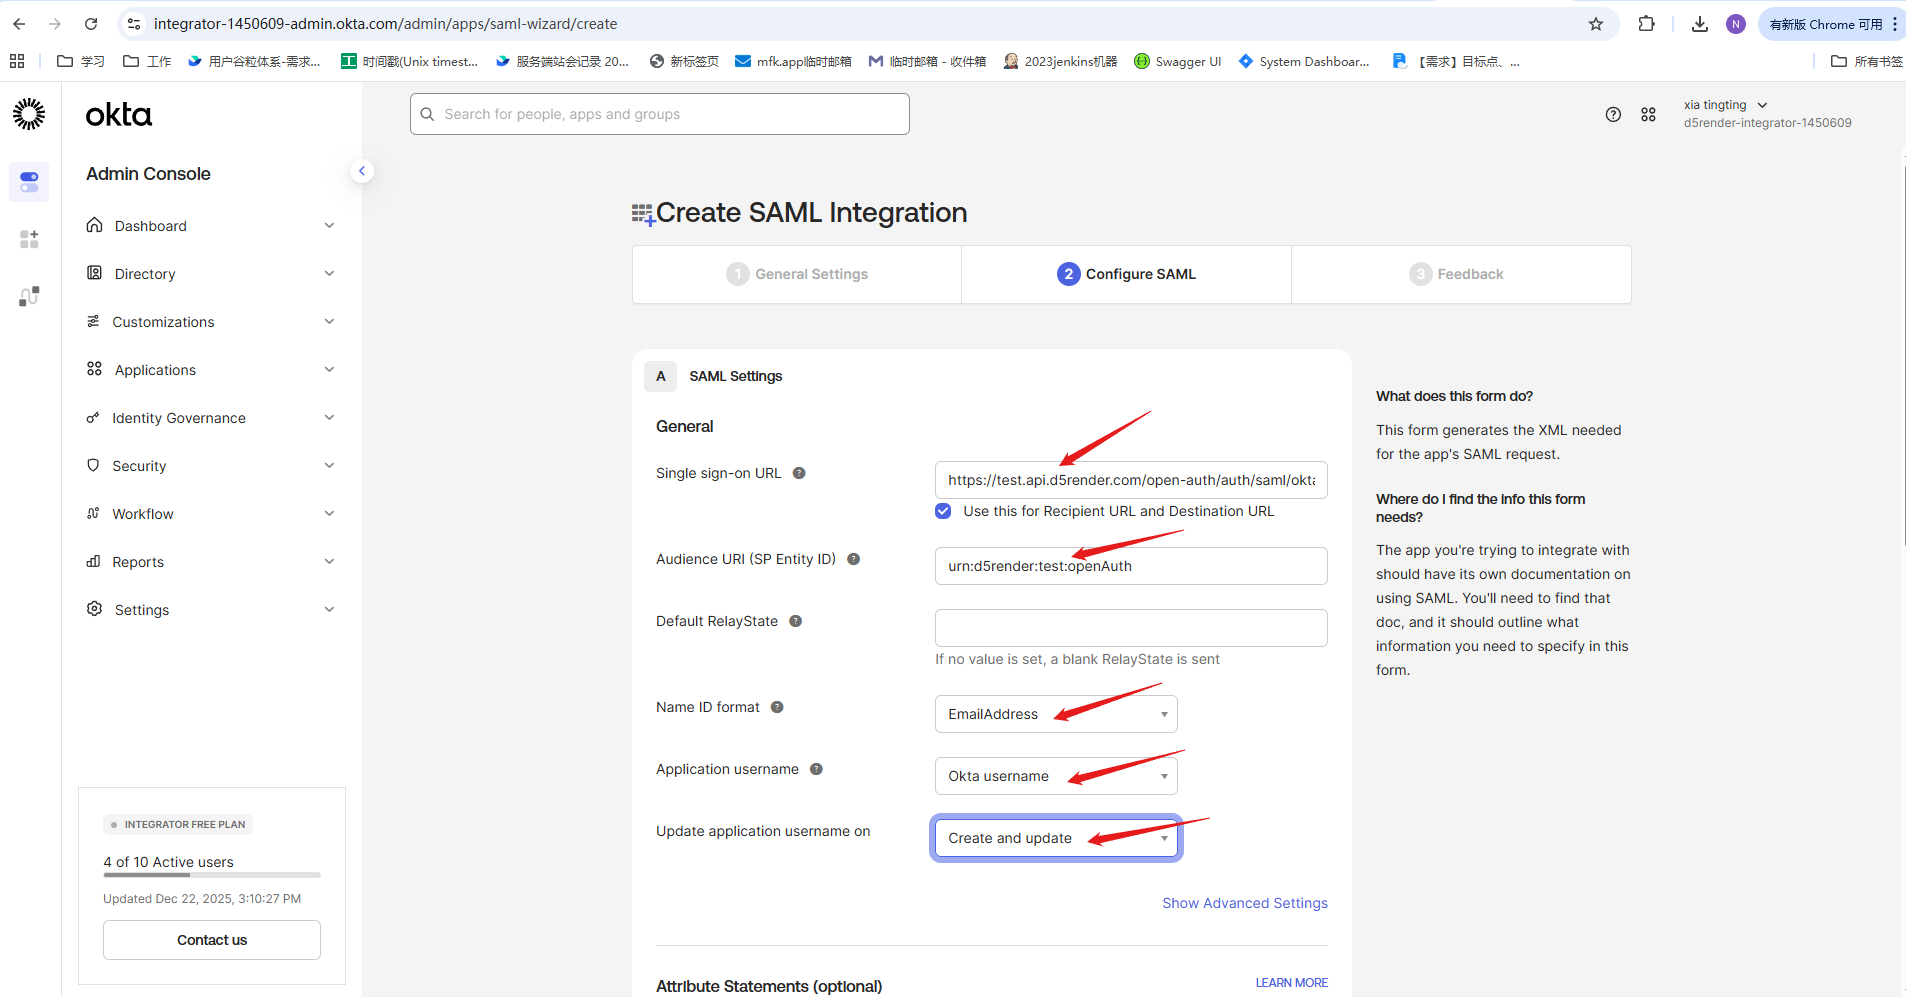Viewport: 1906px width, 997px height.
Task: Expand the Security sidebar section
Action: (210, 466)
